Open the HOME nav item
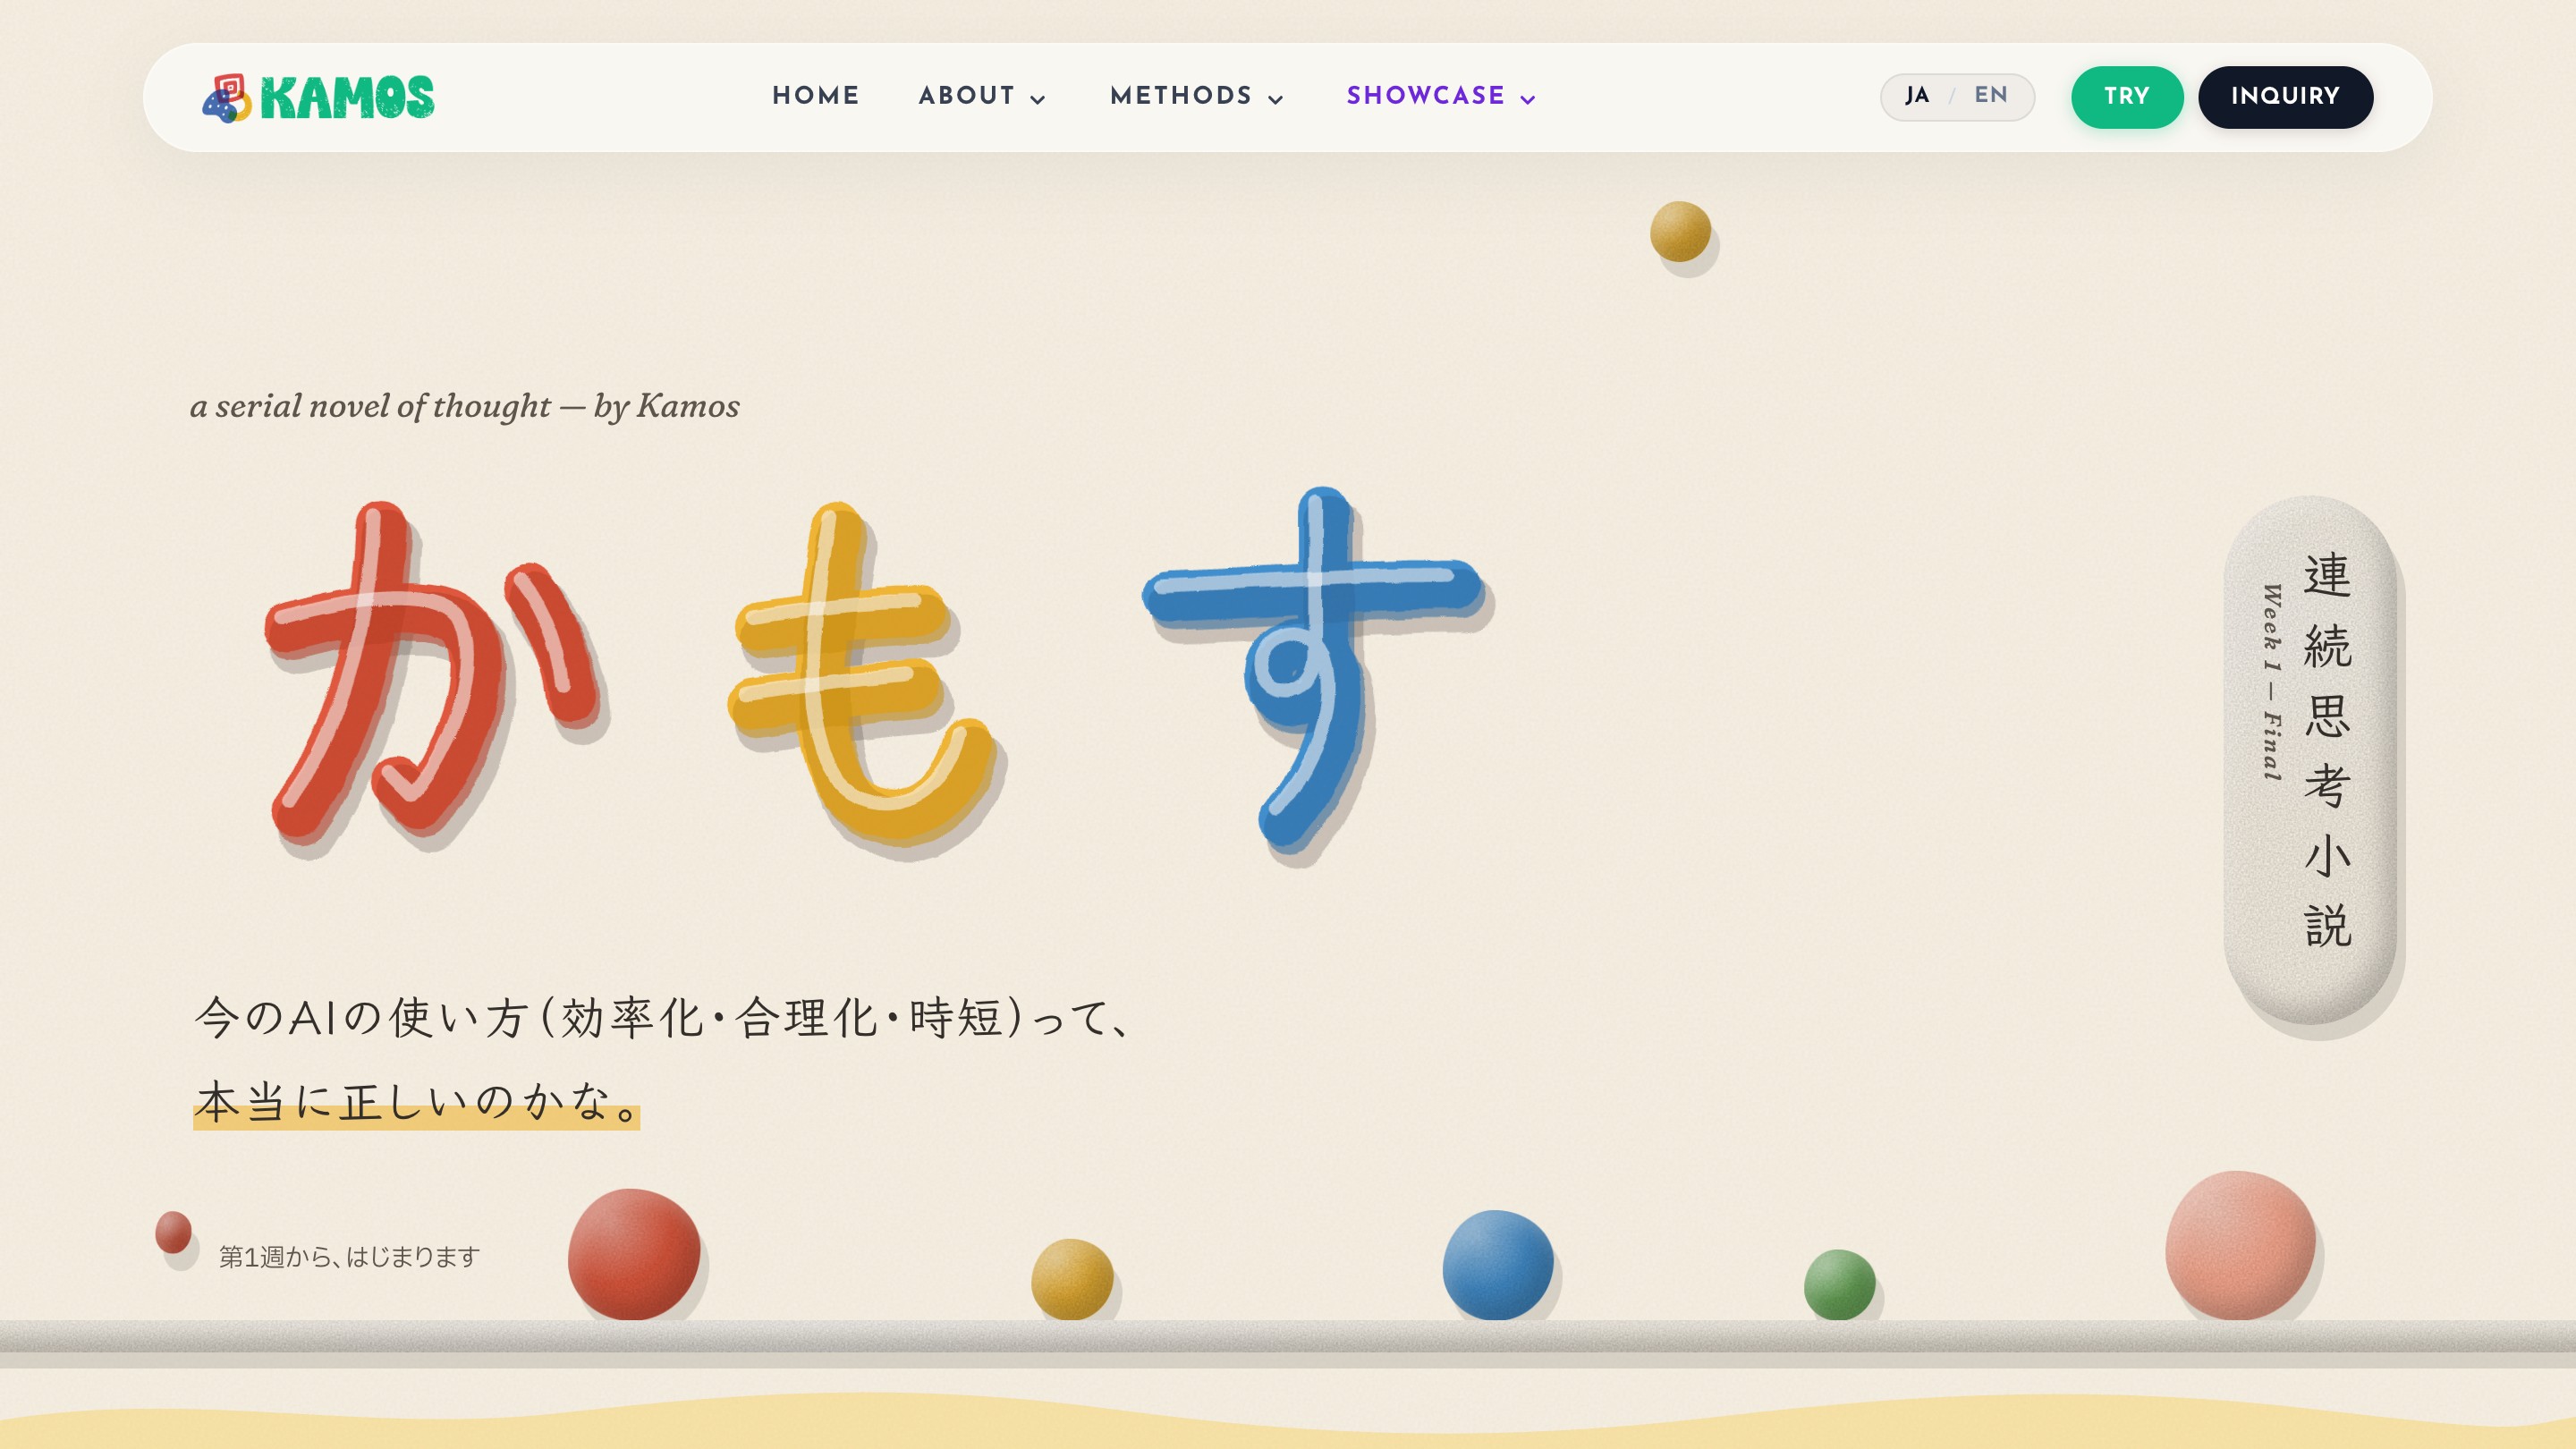2576x1449 pixels. pos(816,96)
